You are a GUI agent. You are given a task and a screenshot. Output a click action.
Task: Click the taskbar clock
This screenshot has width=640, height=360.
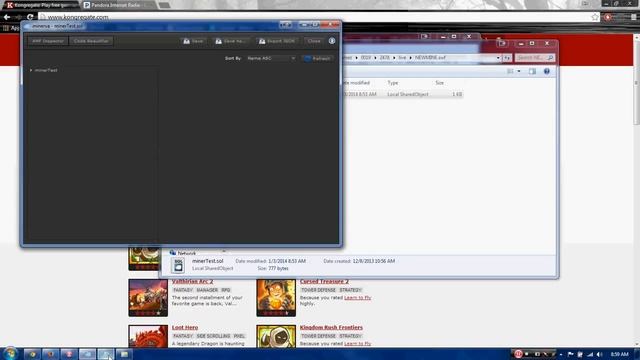click(619, 354)
